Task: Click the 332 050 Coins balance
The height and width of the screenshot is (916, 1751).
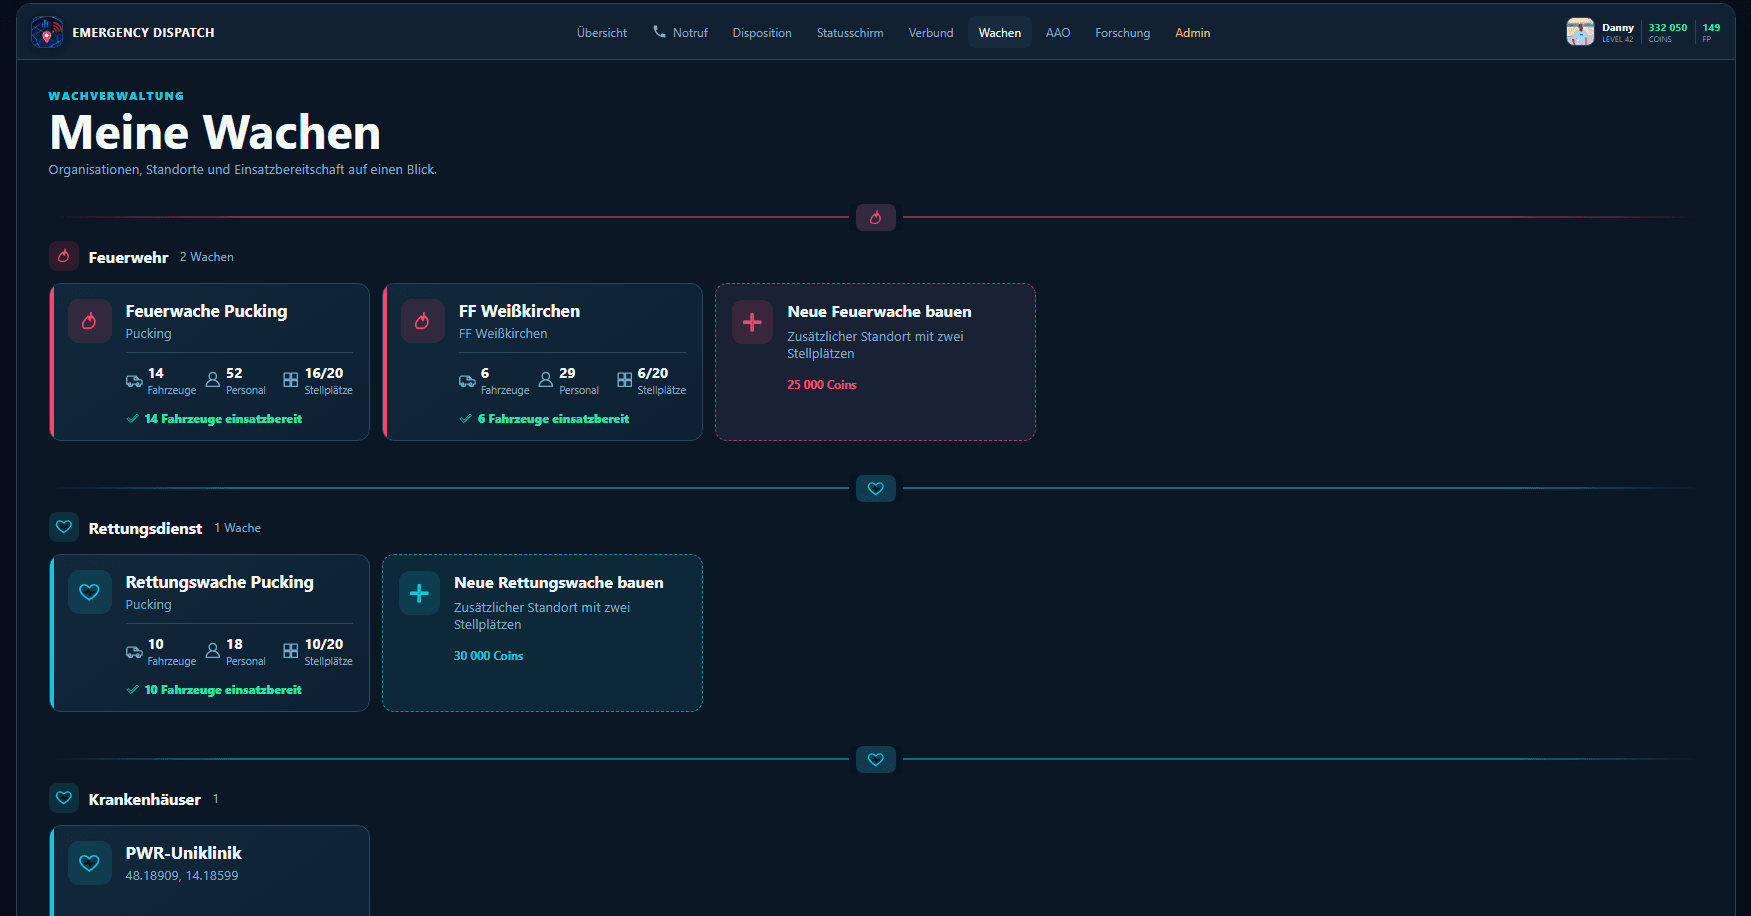Action: 1667,33
